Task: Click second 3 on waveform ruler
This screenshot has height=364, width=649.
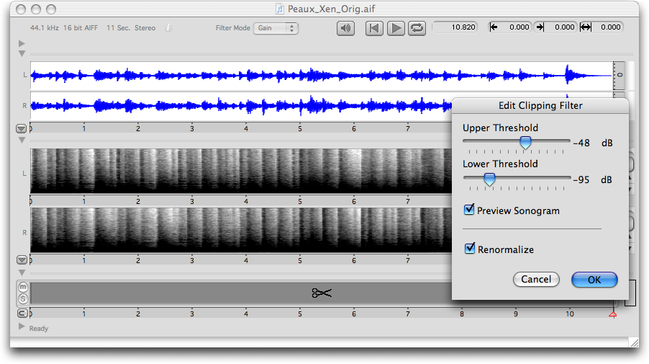Action: (x=192, y=129)
